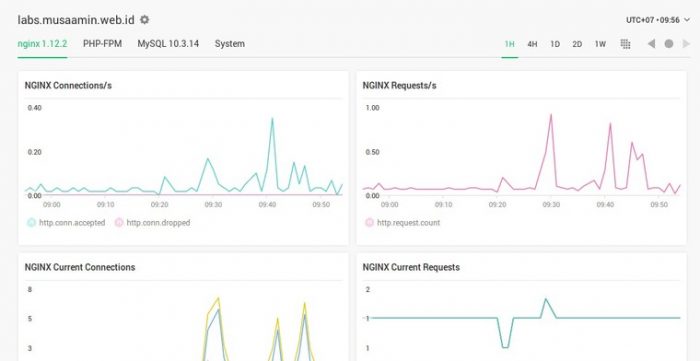The height and width of the screenshot is (361, 700).
Task: Toggle http.conn.accepted legend series
Action: coord(67,222)
